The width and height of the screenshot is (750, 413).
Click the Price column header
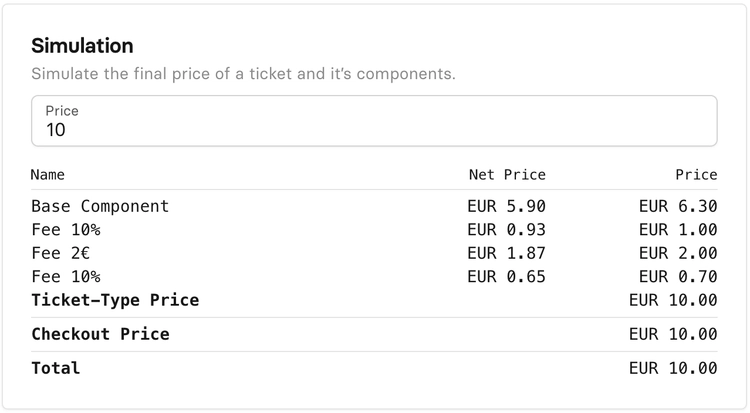[x=696, y=174]
